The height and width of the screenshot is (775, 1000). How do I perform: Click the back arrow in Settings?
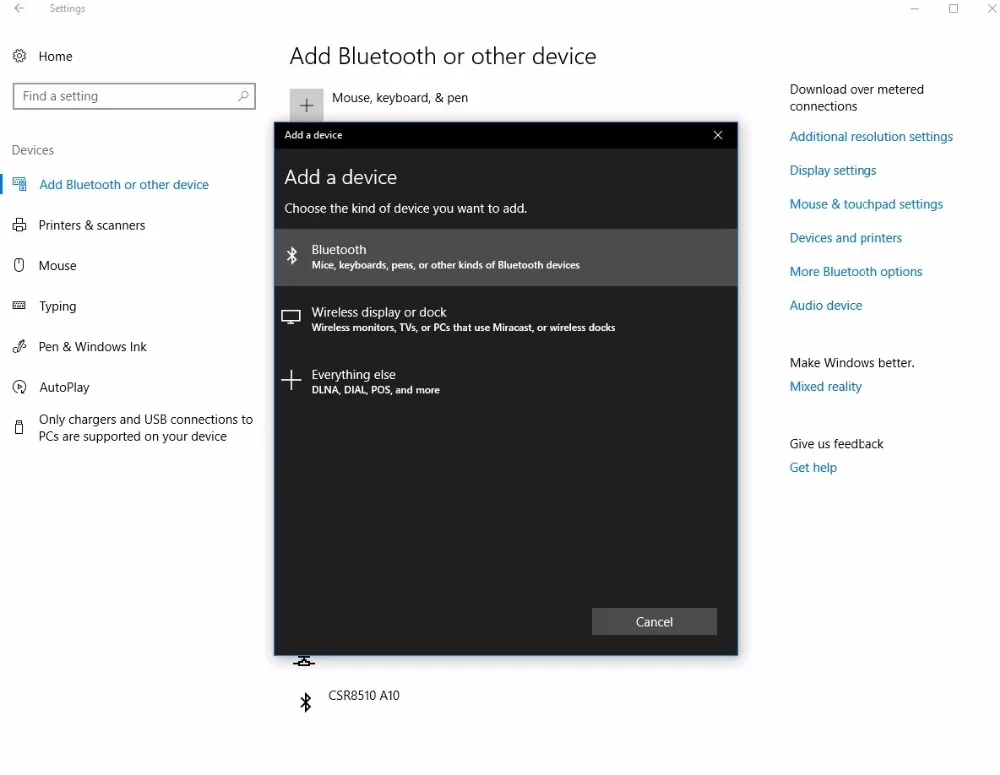click(20, 8)
